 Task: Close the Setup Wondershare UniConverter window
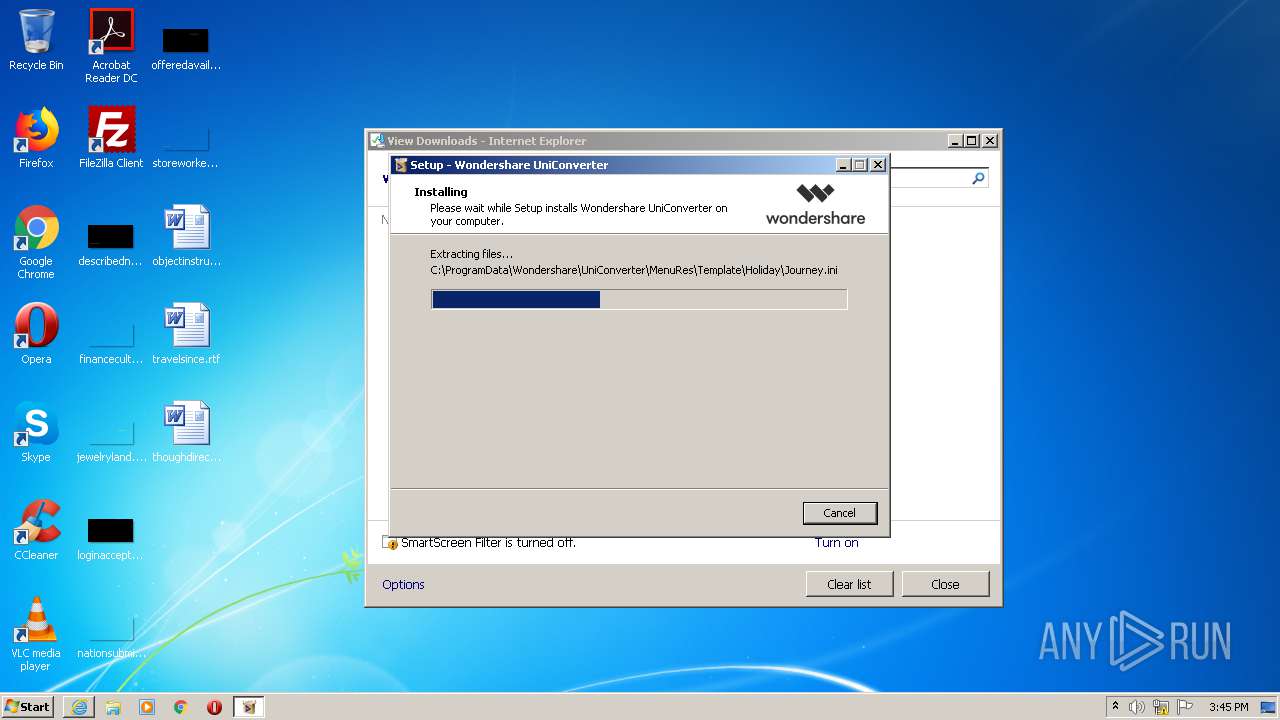[x=877, y=165]
